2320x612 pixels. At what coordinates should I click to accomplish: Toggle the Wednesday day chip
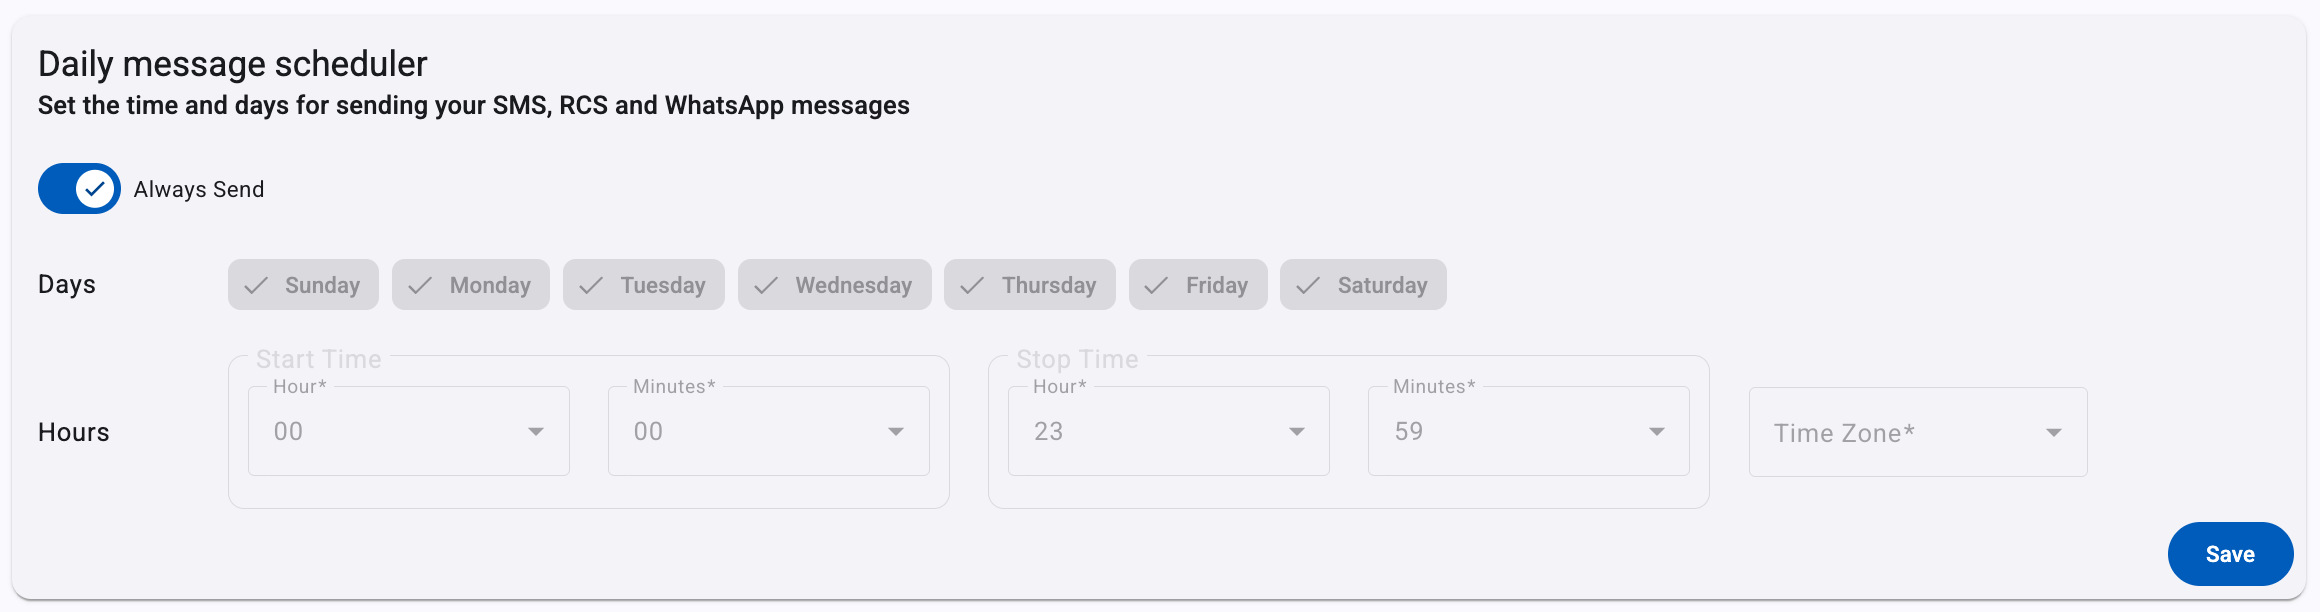[835, 285]
